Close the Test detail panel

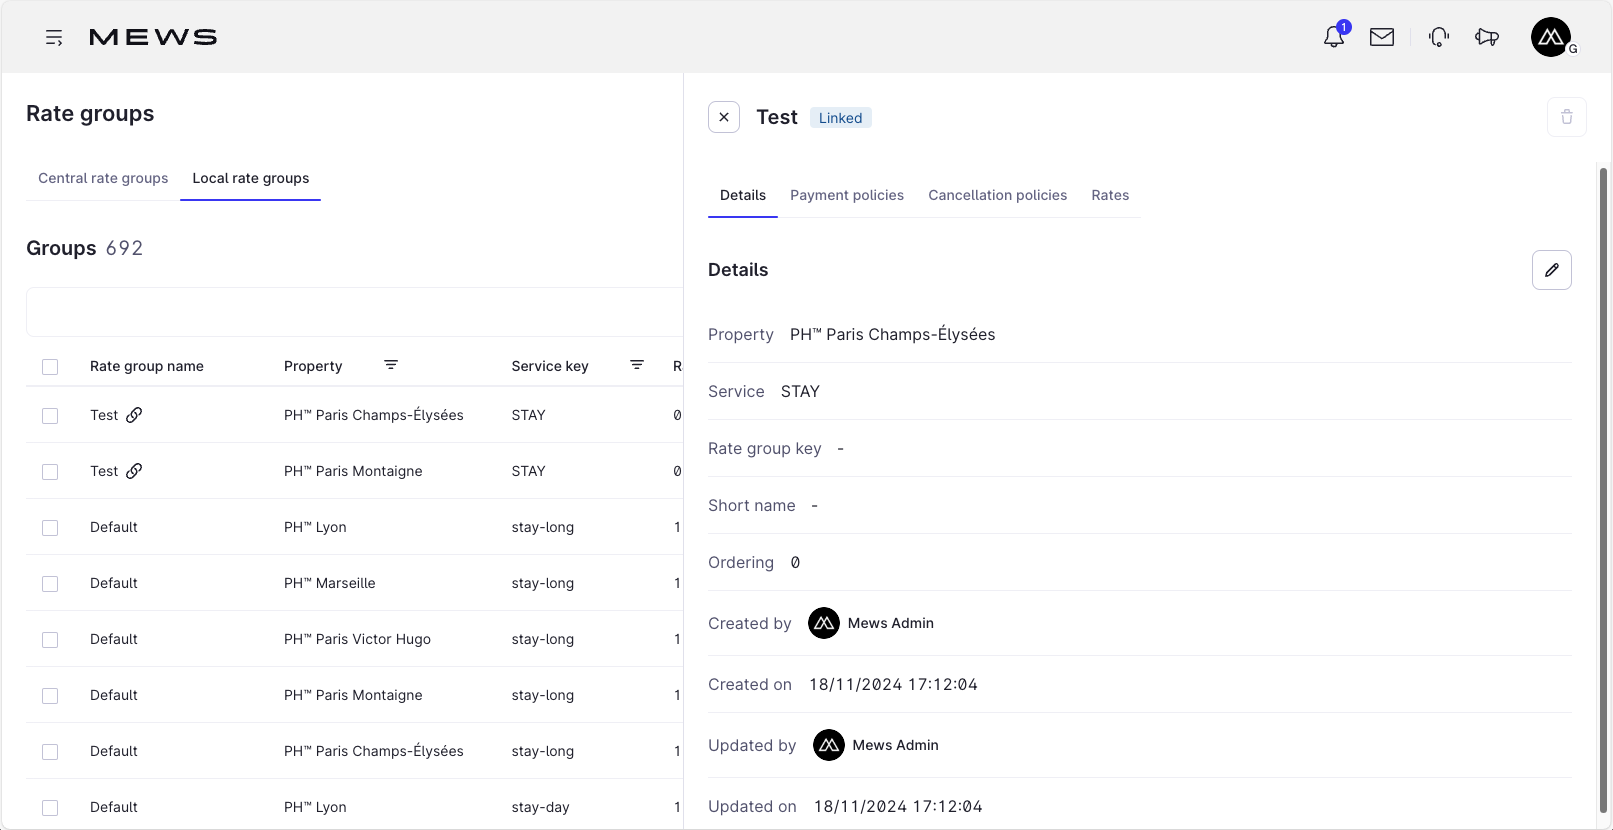click(x=724, y=117)
